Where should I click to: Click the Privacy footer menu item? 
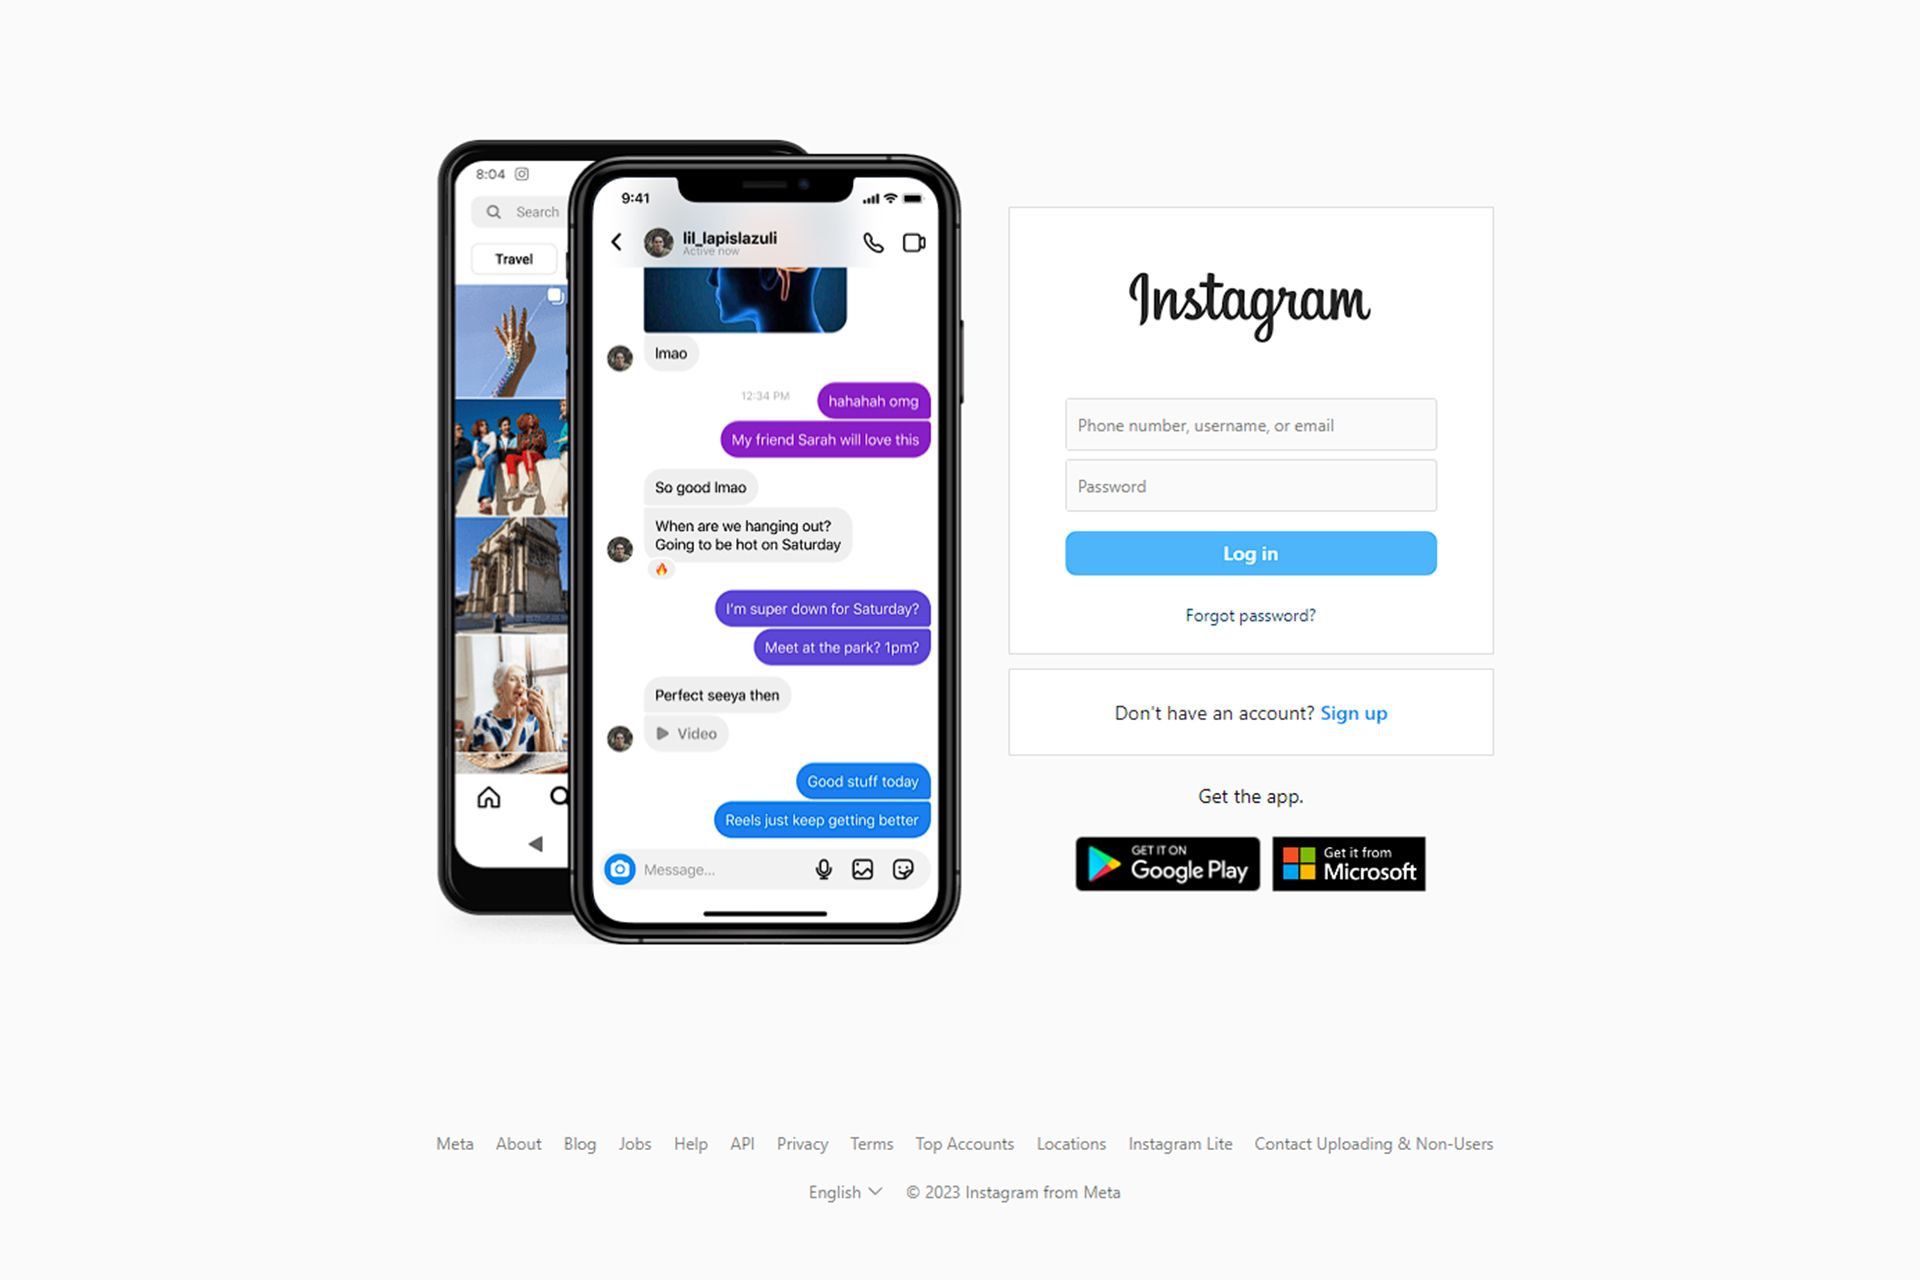(801, 1143)
